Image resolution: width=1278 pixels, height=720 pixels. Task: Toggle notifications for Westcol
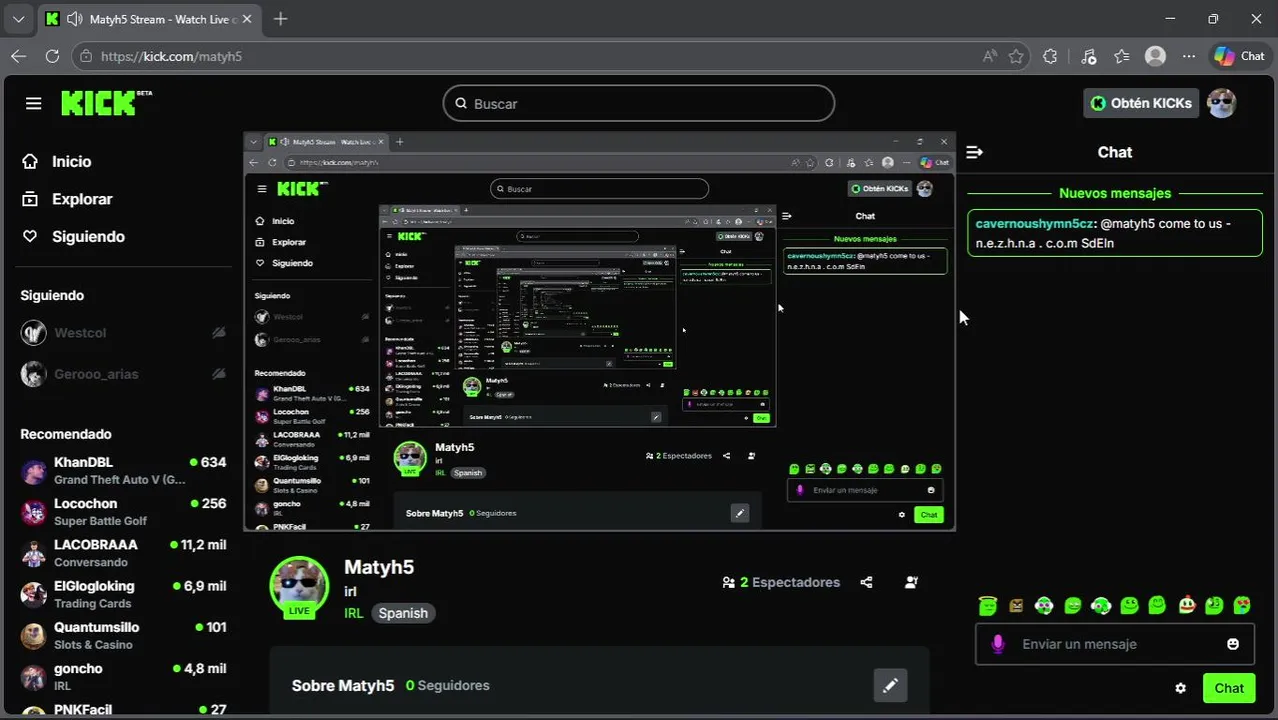[x=218, y=333]
